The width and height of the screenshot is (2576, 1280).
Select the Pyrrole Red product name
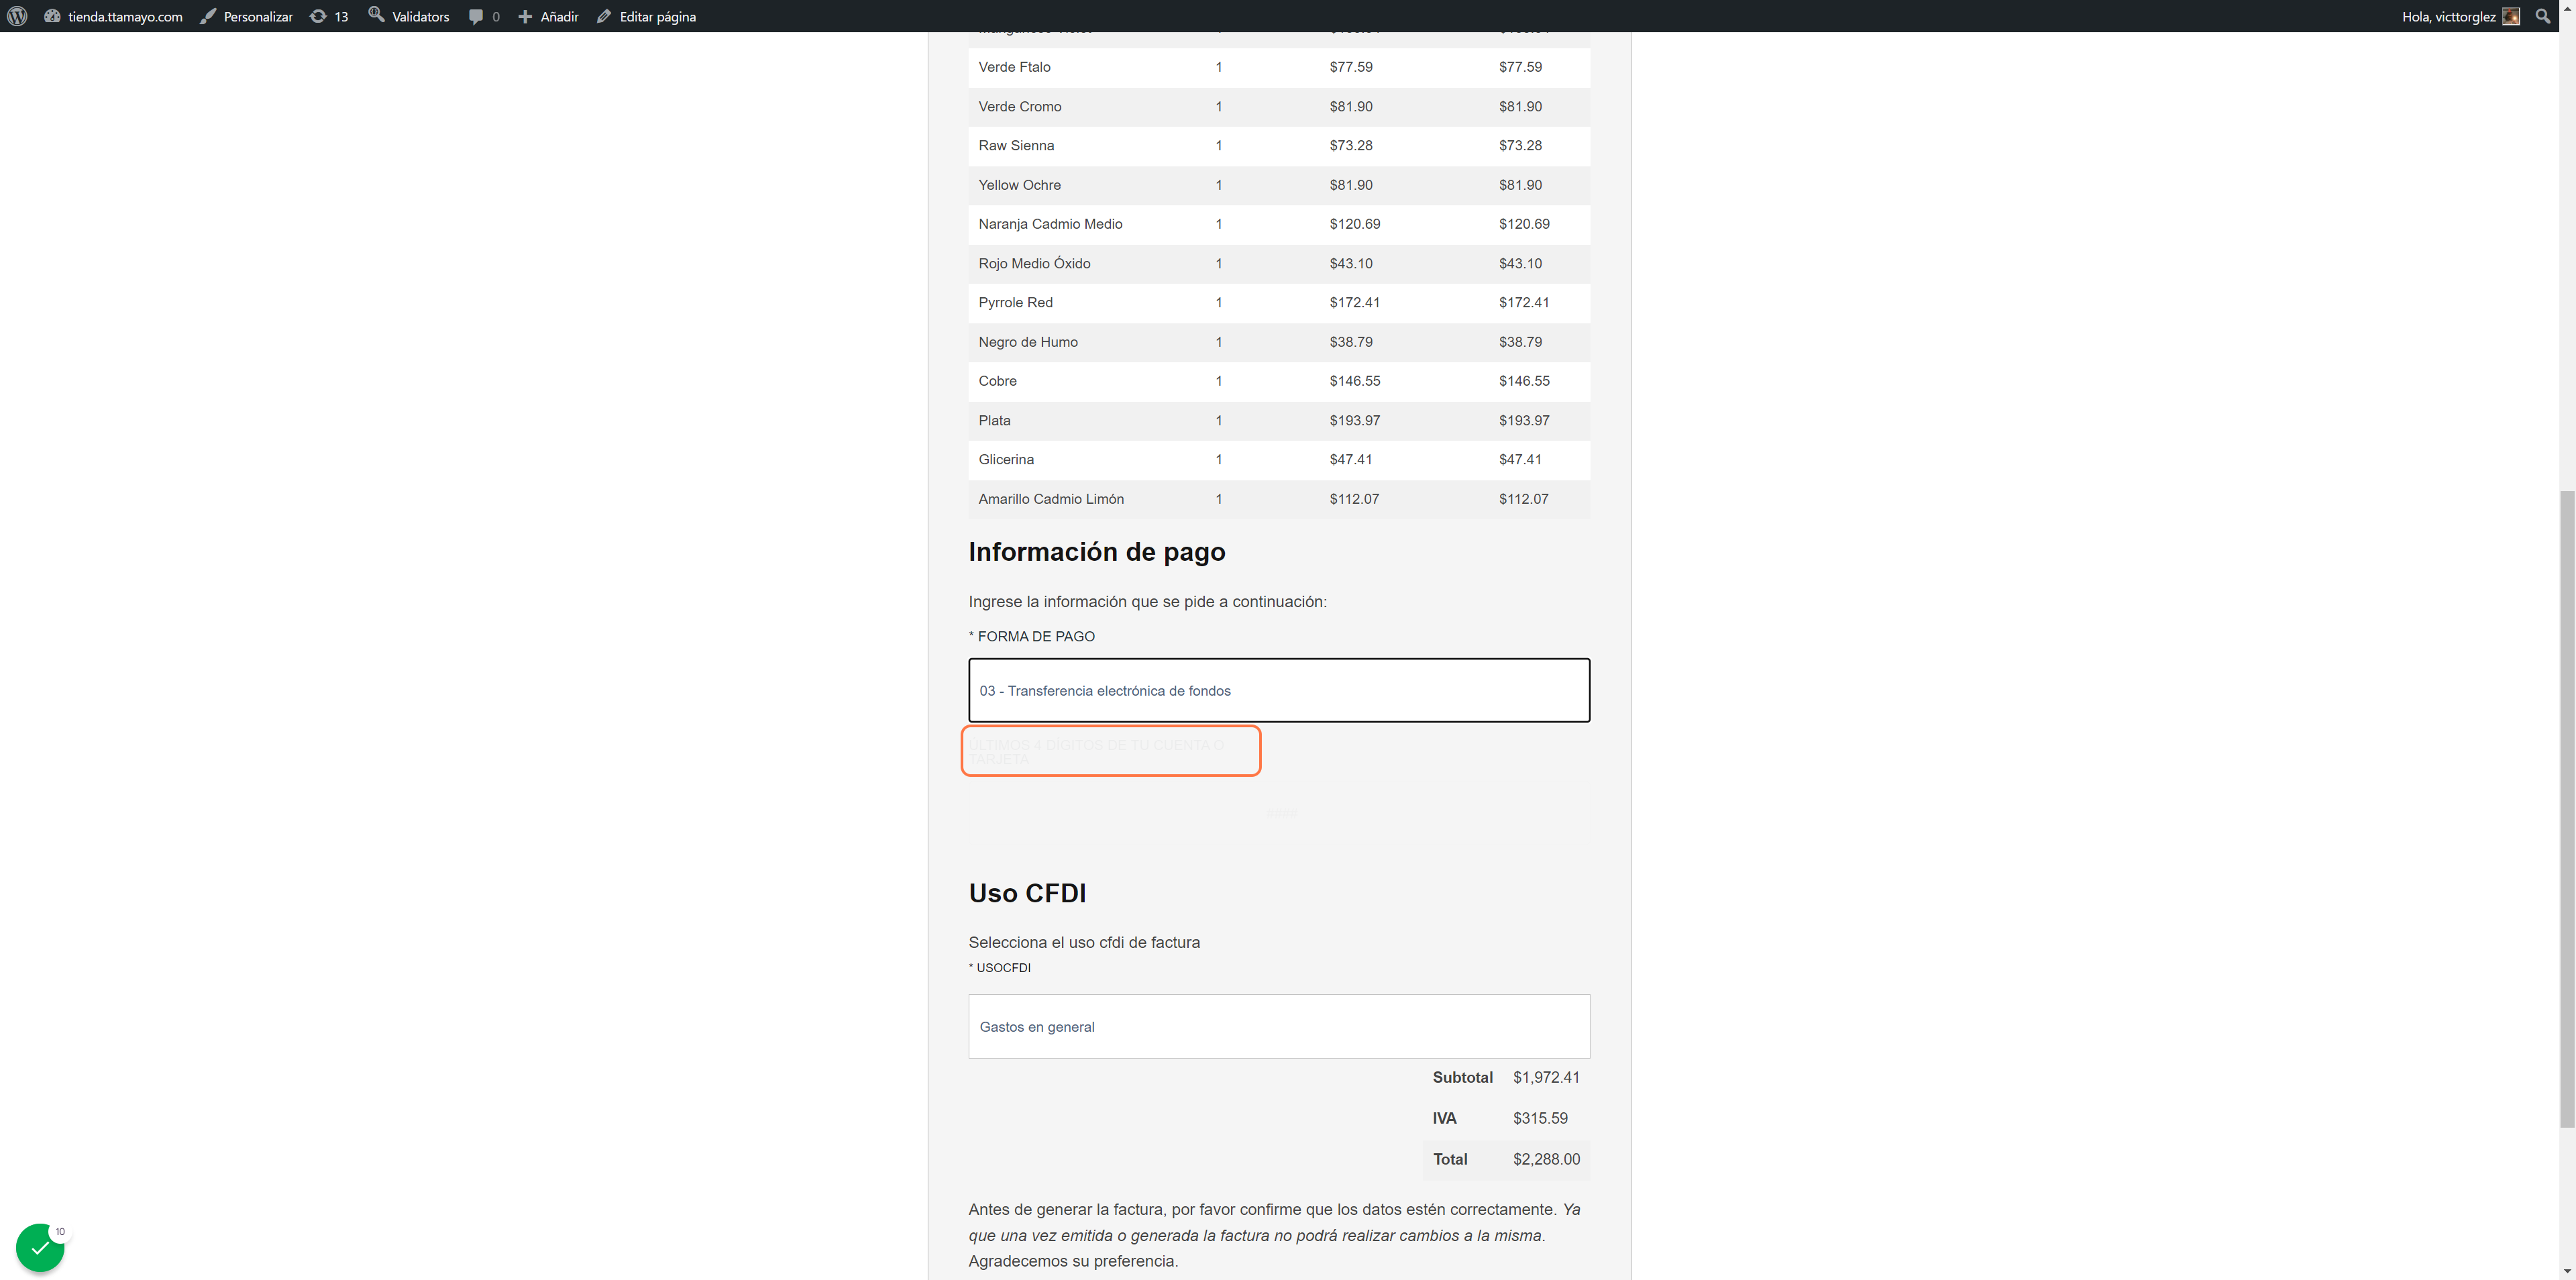(1015, 302)
